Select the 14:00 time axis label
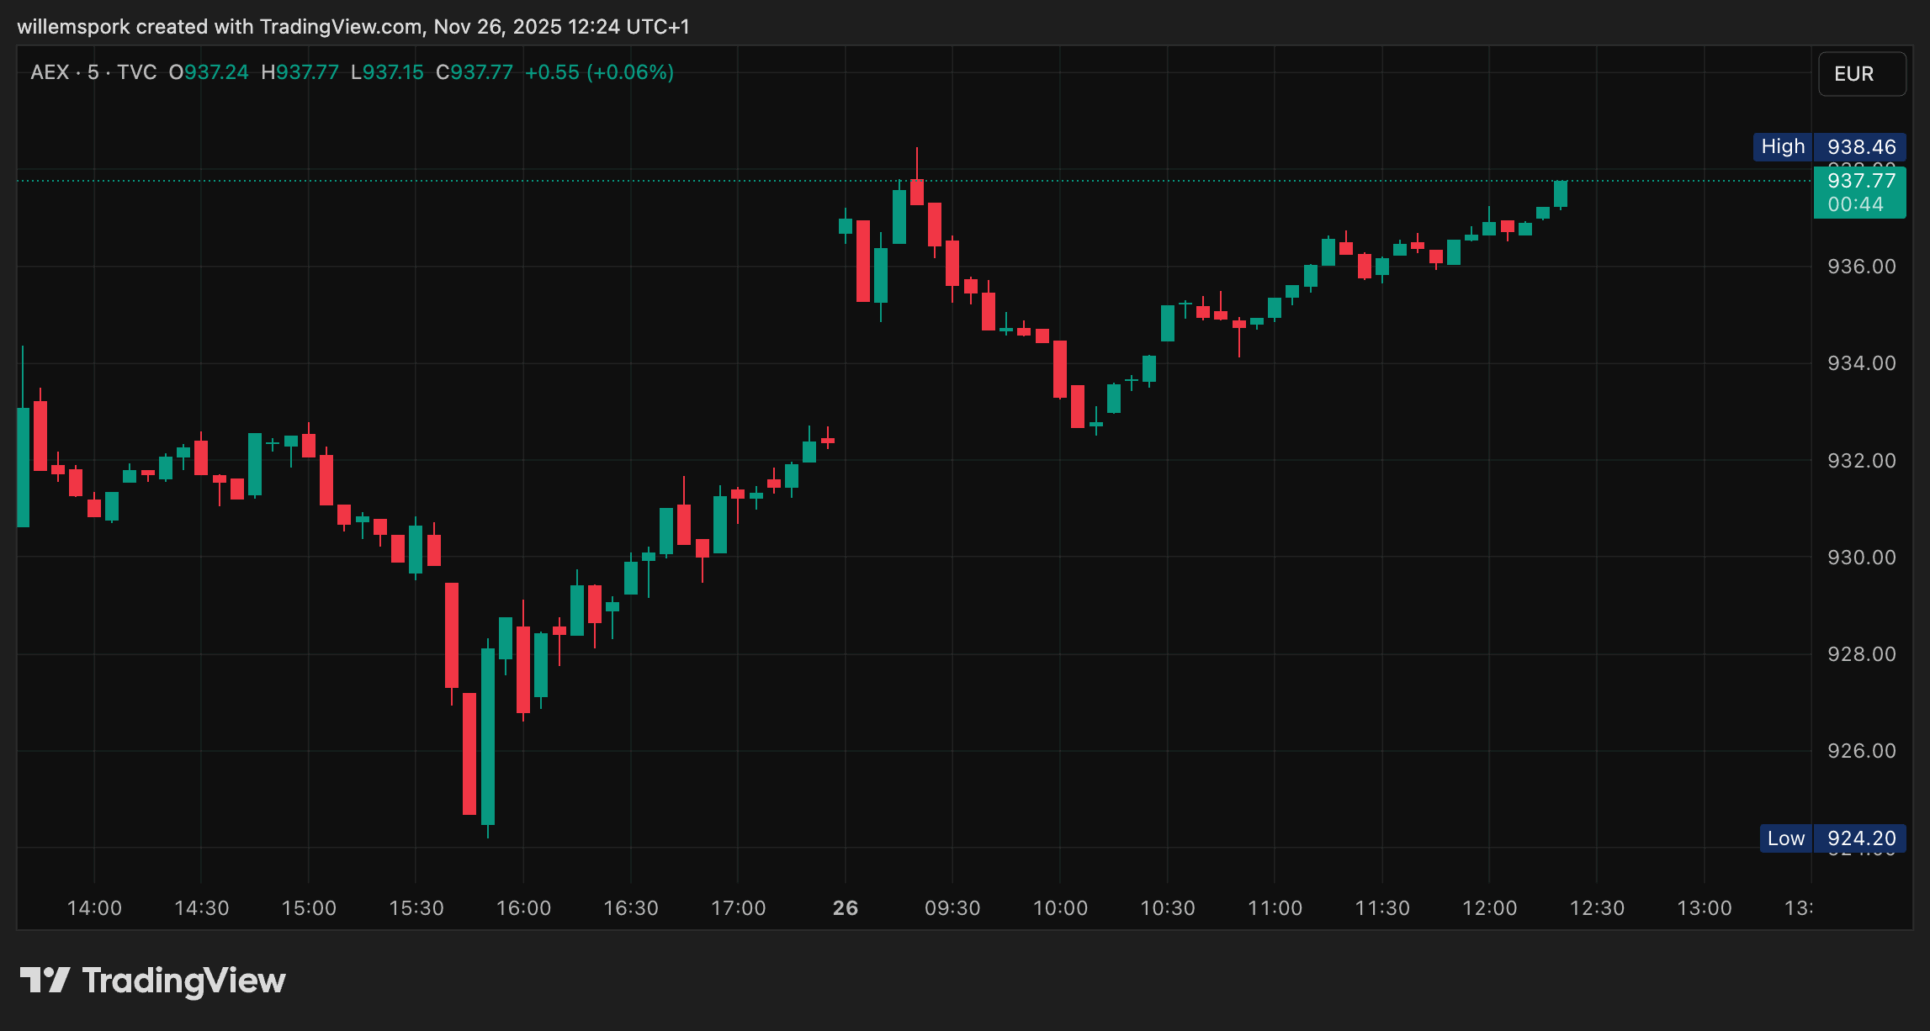Screen dimensions: 1930x1031 click(94, 908)
